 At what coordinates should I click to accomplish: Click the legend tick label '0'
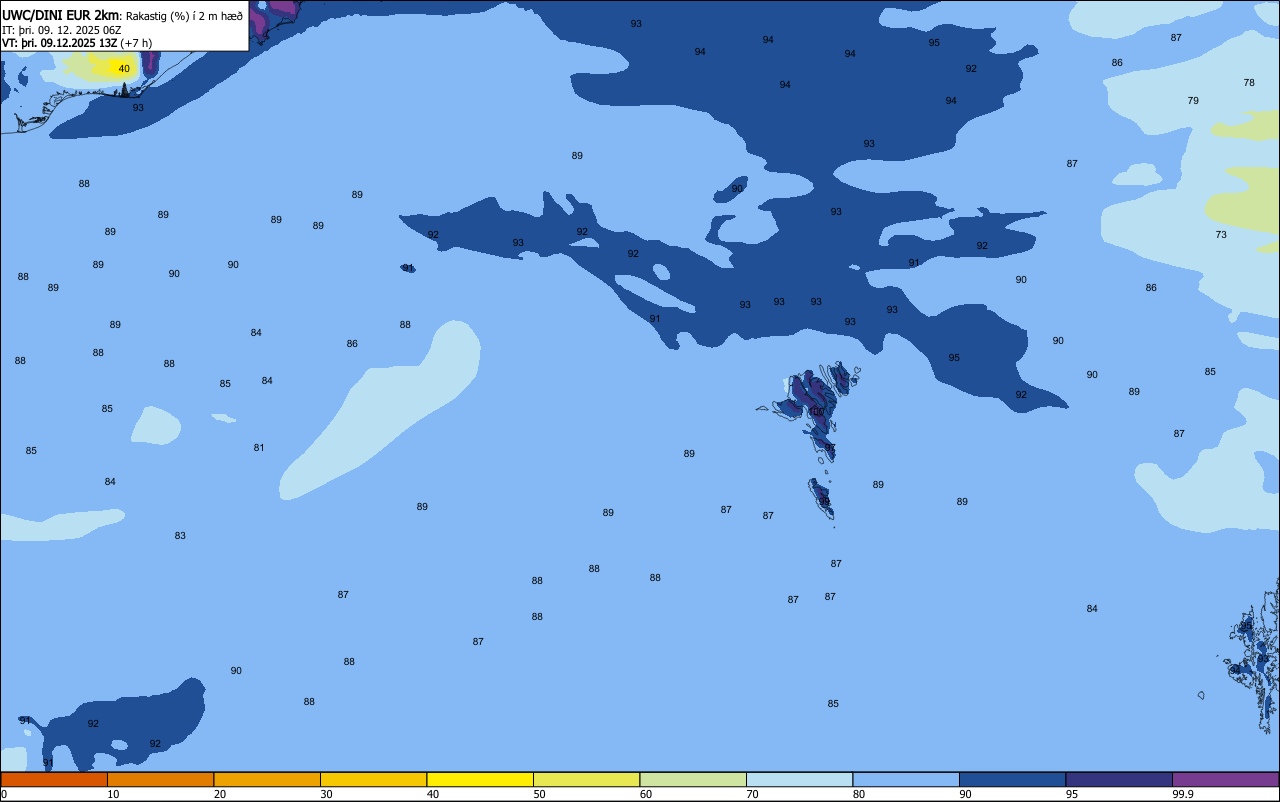[4, 794]
